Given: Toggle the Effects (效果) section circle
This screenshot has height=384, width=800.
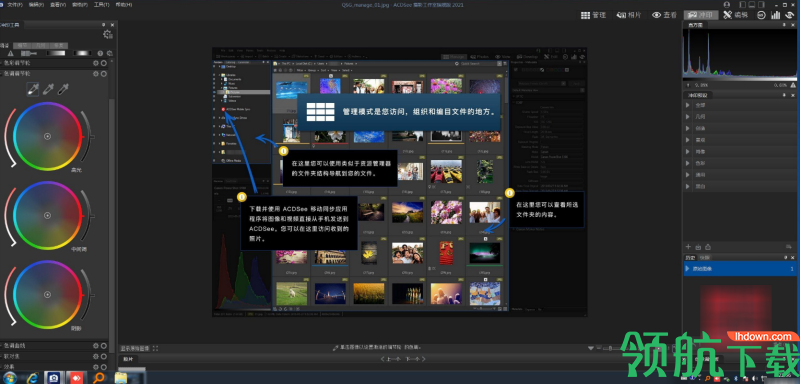Looking at the screenshot, I should click(x=104, y=367).
